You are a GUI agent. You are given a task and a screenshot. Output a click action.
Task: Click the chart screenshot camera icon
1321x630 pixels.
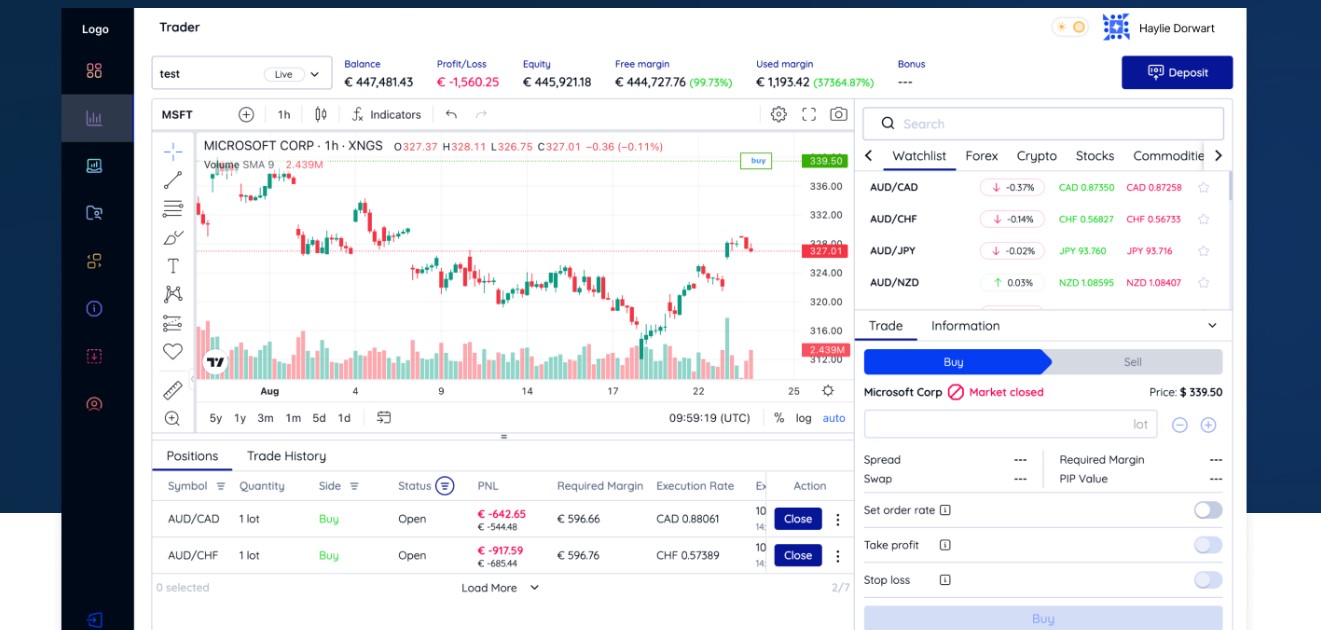pos(838,114)
